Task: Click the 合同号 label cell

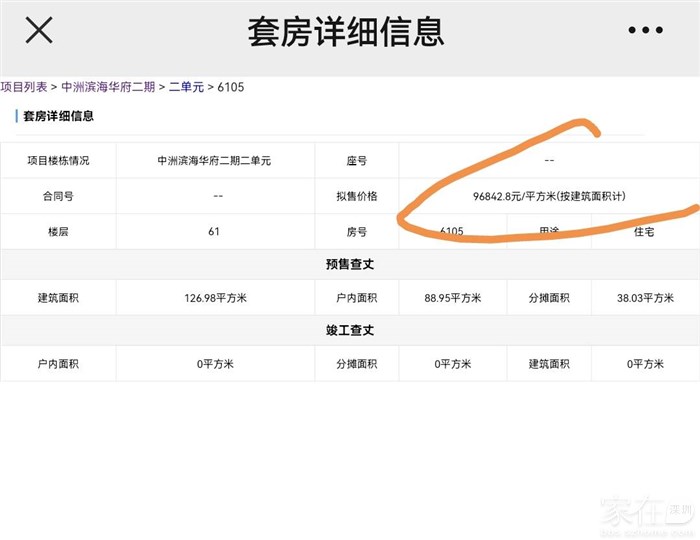Action: coord(58,196)
